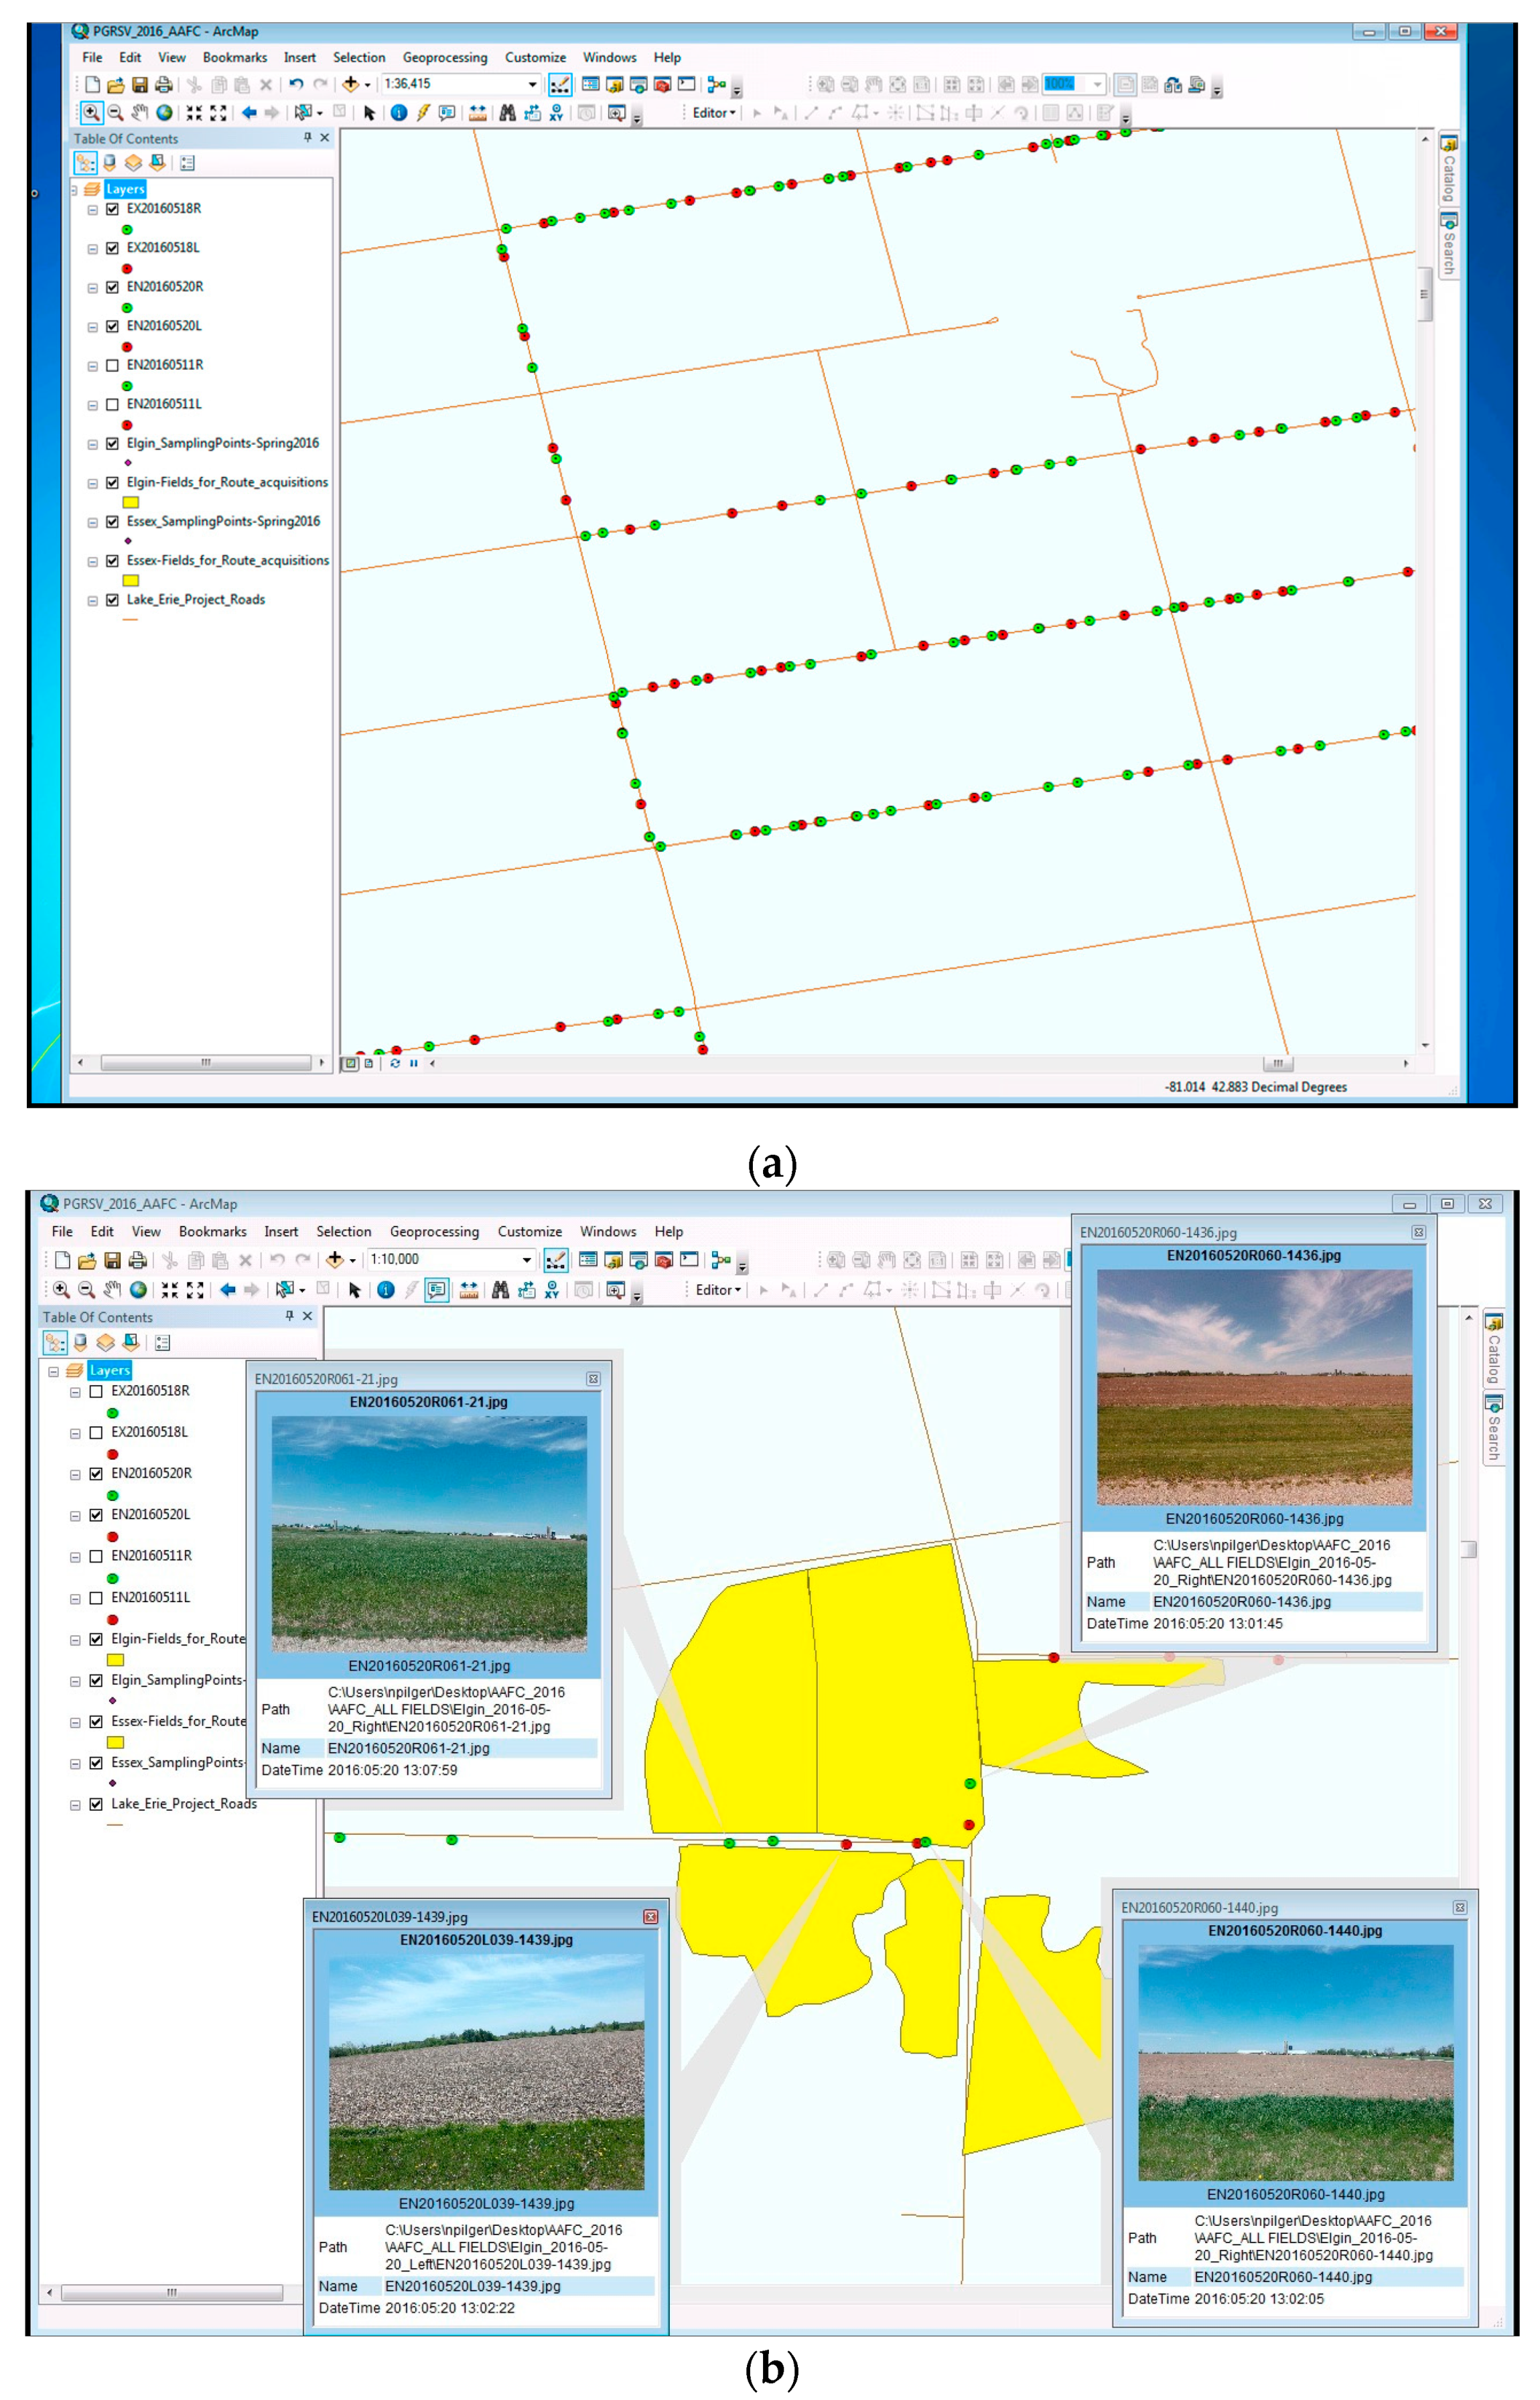The height and width of the screenshot is (2400, 1540).
Task: Open the Editor Toolbar icon in window (a)
Action: (x=560, y=85)
